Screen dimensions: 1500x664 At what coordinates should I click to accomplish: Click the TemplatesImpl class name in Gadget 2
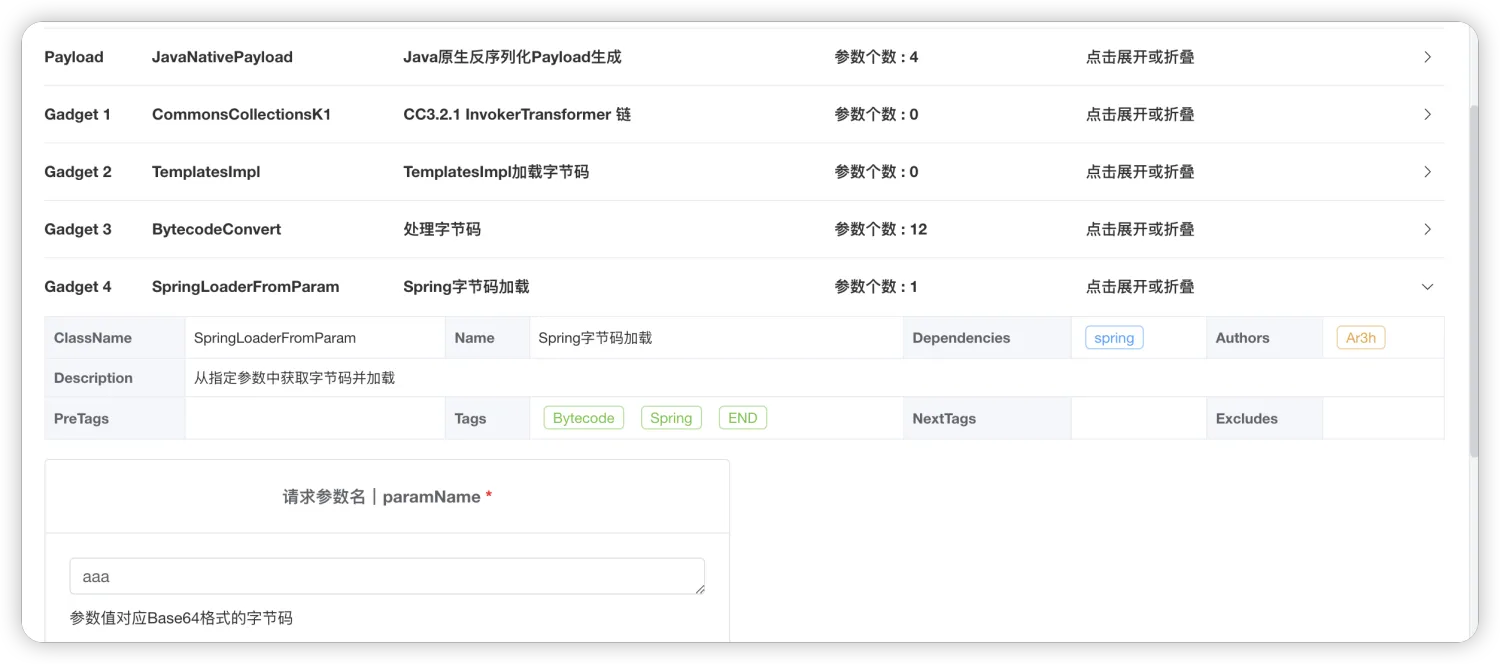tap(206, 172)
